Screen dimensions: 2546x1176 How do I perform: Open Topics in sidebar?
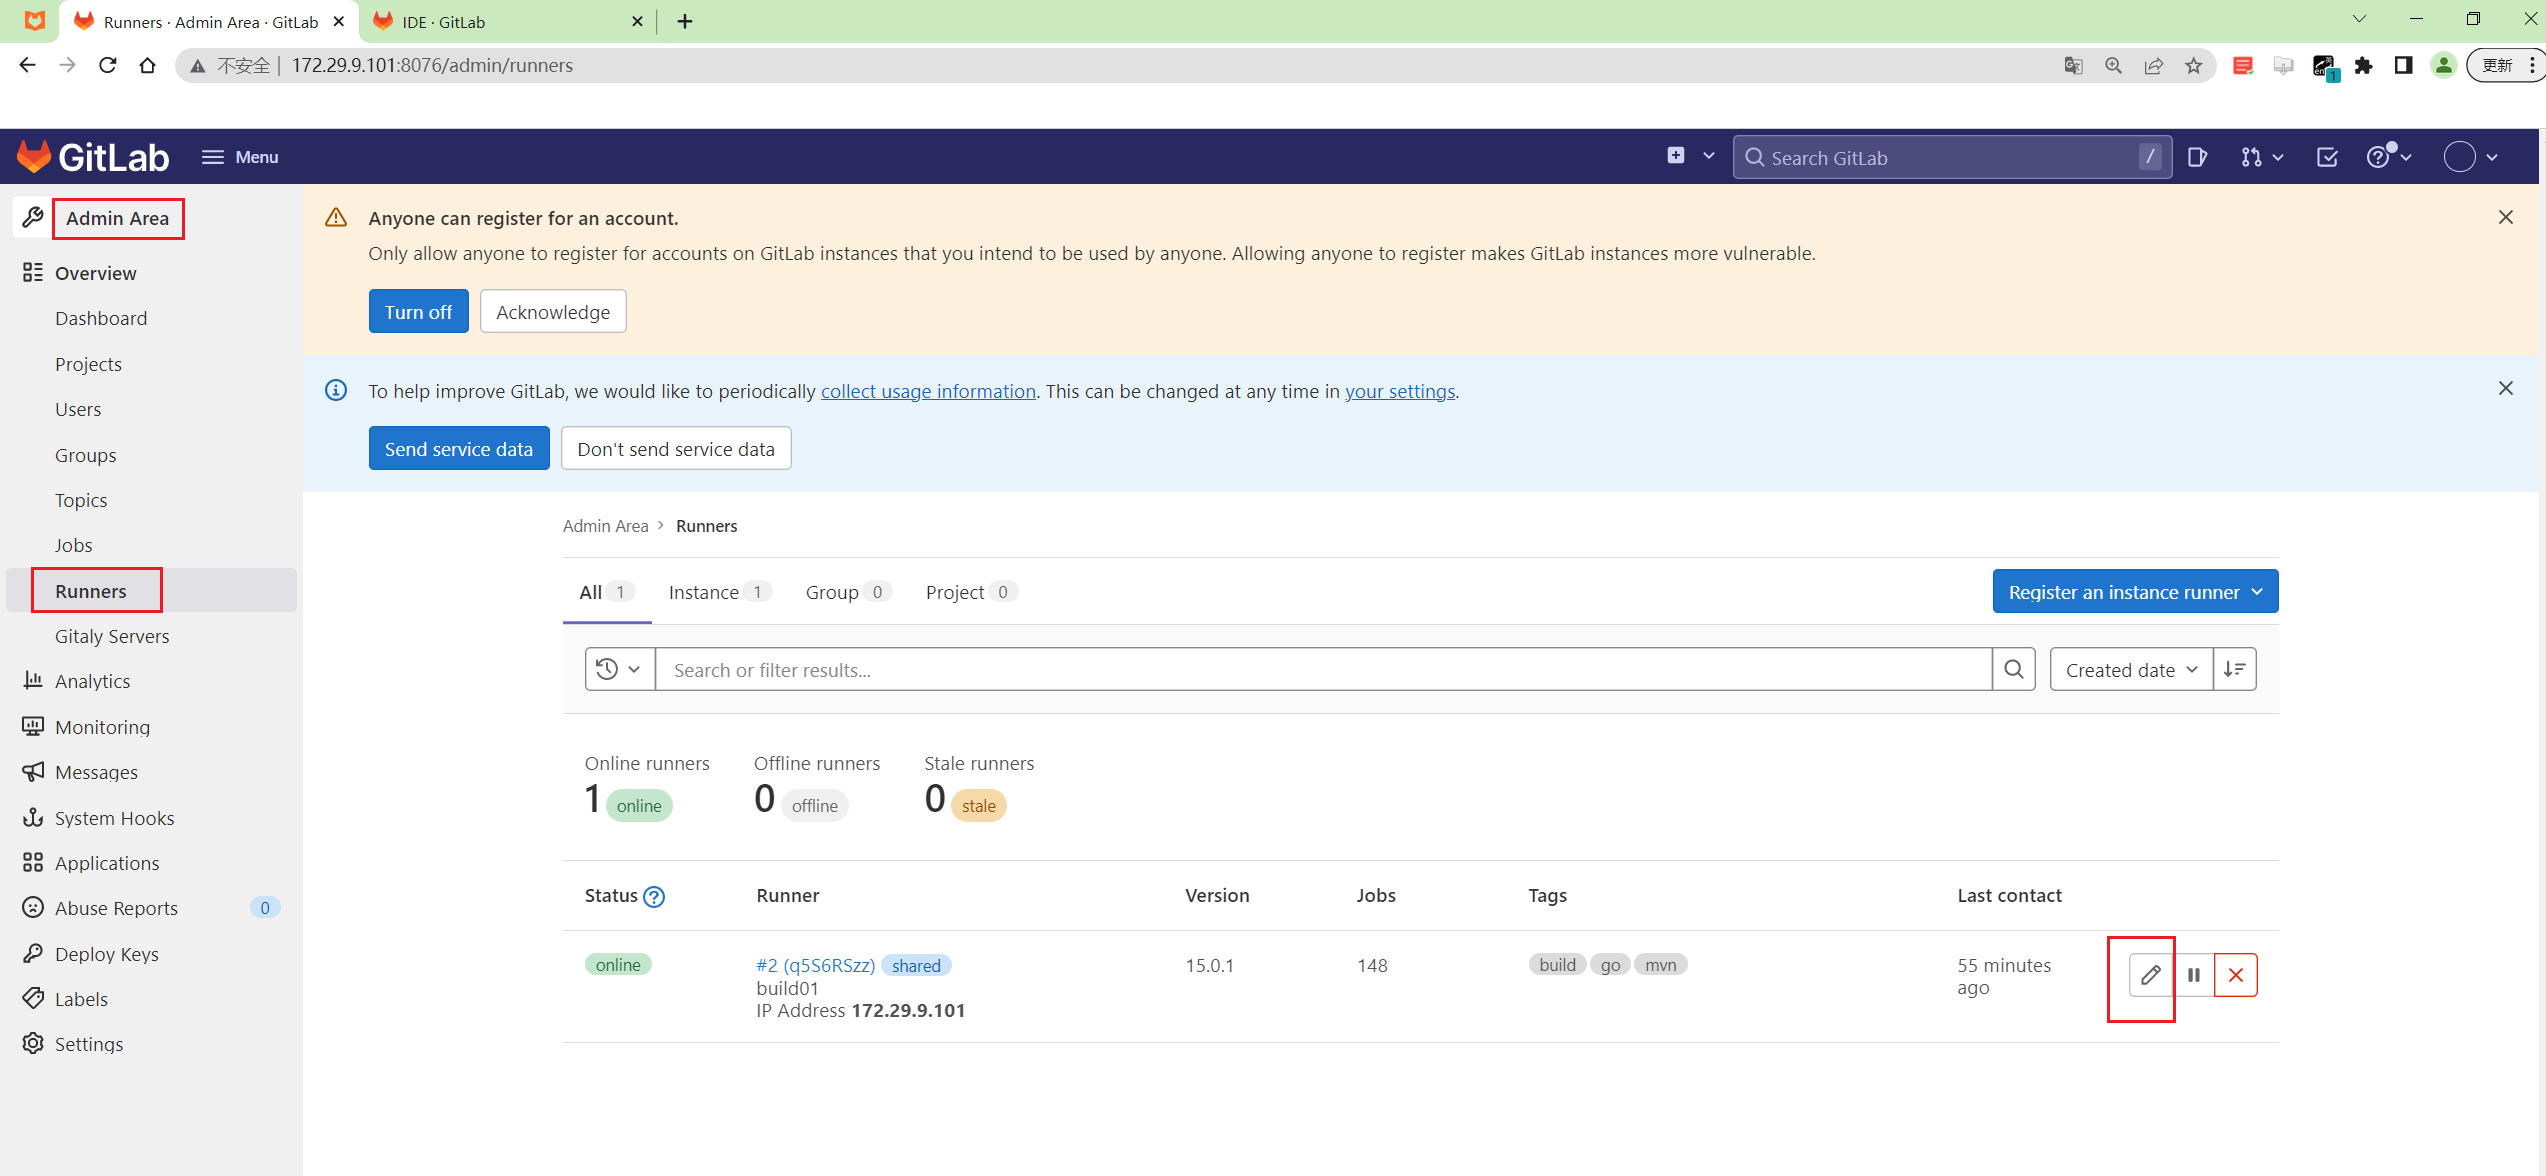coord(81,500)
